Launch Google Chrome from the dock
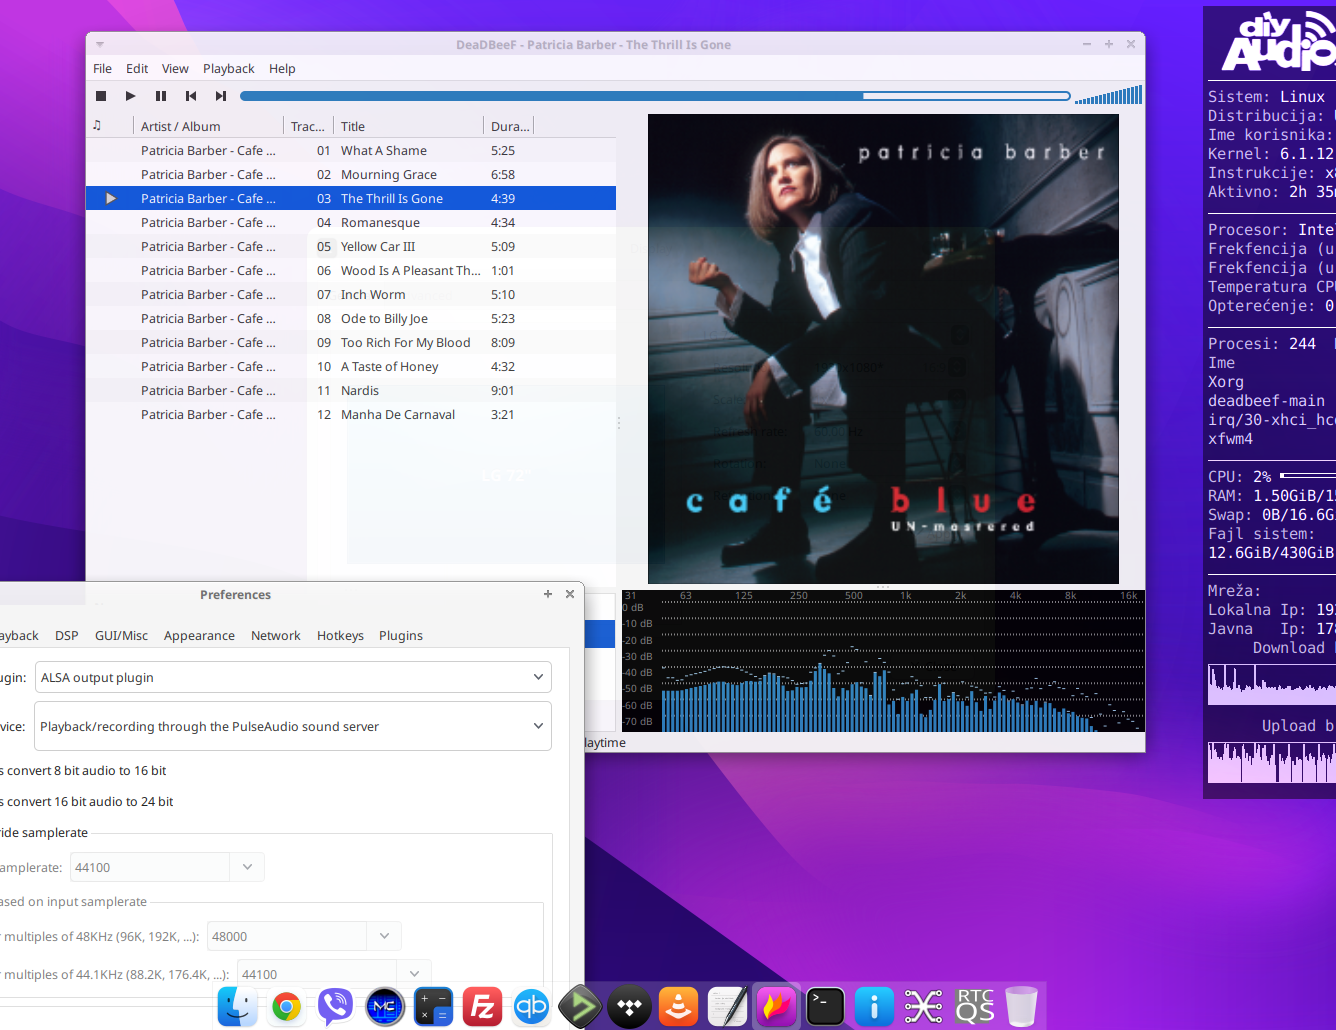The image size is (1336, 1030). click(287, 1007)
